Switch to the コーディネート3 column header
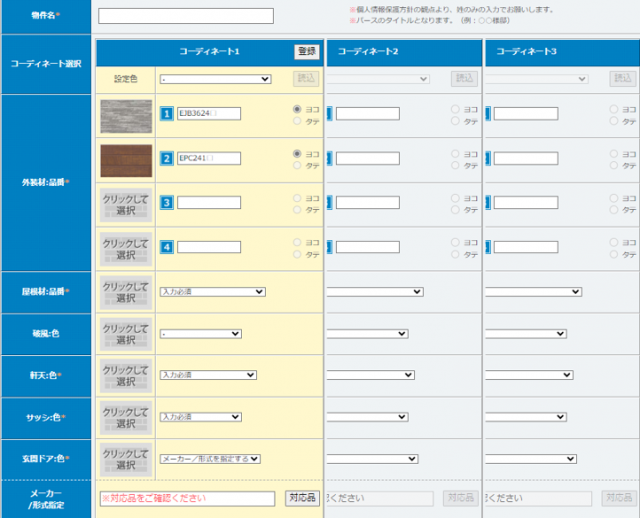The height and width of the screenshot is (518, 640). point(526,51)
